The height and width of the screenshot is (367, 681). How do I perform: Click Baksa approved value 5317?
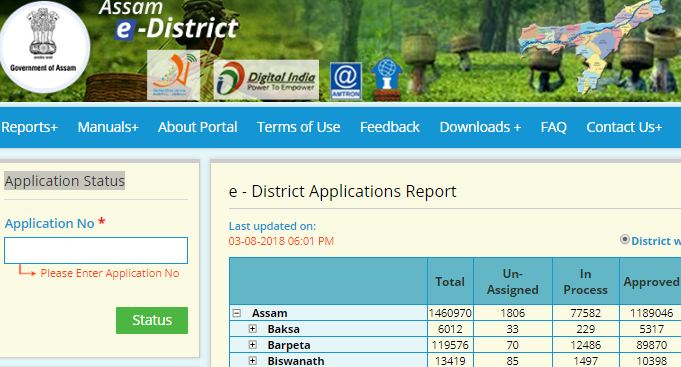[x=651, y=329]
